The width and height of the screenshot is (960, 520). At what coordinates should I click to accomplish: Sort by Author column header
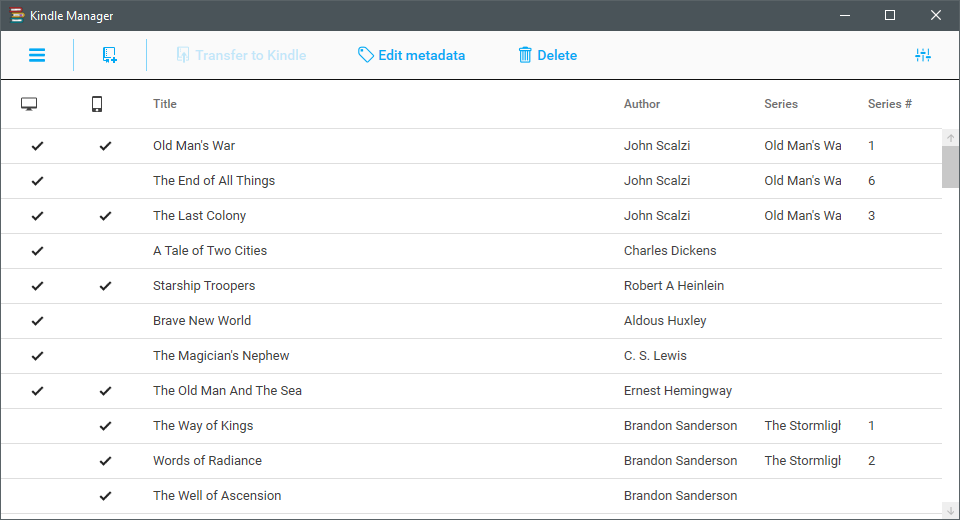point(642,104)
